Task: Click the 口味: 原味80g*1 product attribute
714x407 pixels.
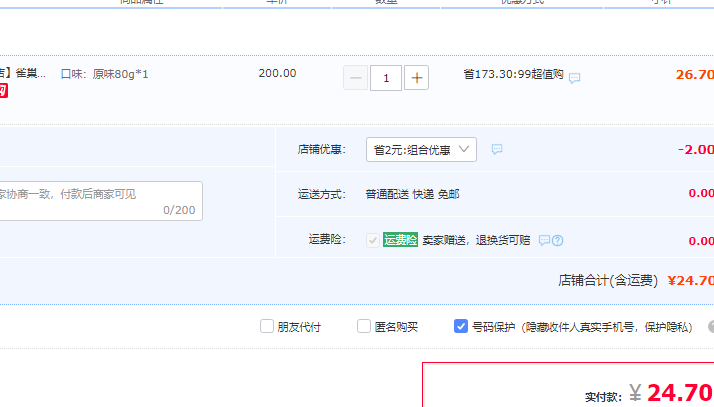Action: click(104, 74)
